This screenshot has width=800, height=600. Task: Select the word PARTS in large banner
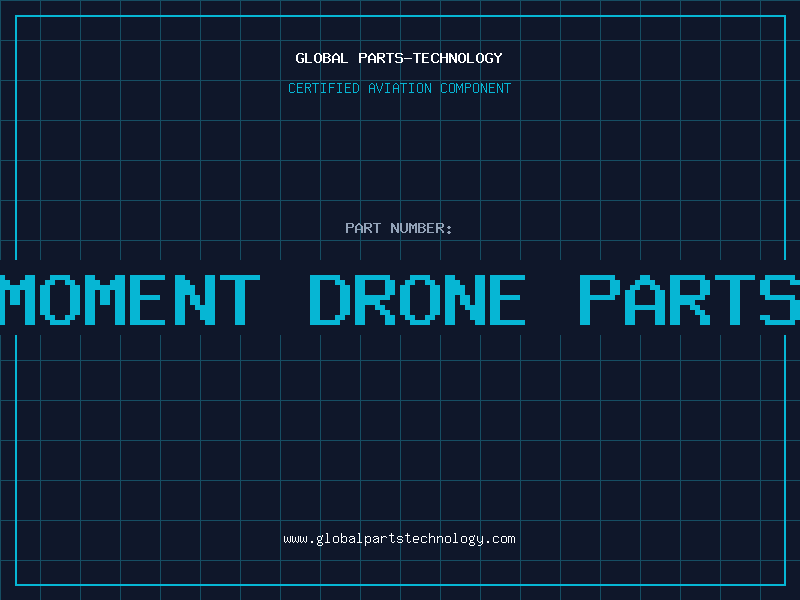point(690,300)
